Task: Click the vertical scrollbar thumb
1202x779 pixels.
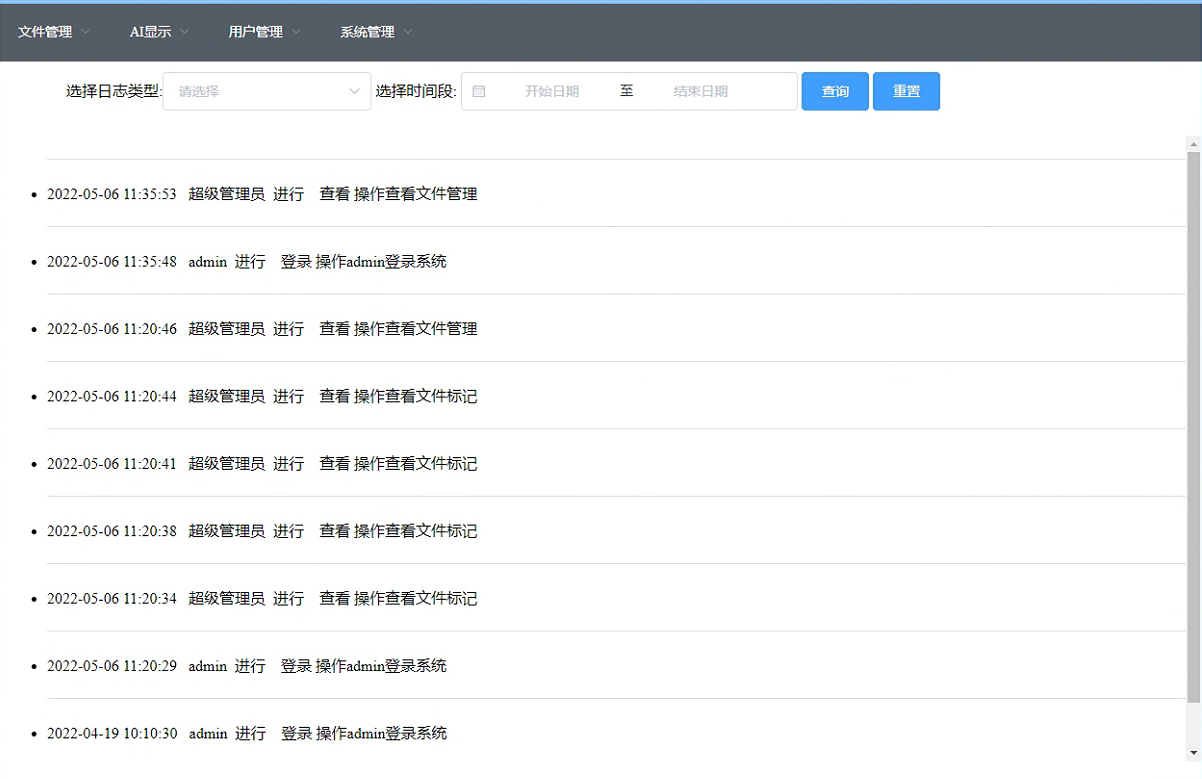Action: [x=1193, y=420]
